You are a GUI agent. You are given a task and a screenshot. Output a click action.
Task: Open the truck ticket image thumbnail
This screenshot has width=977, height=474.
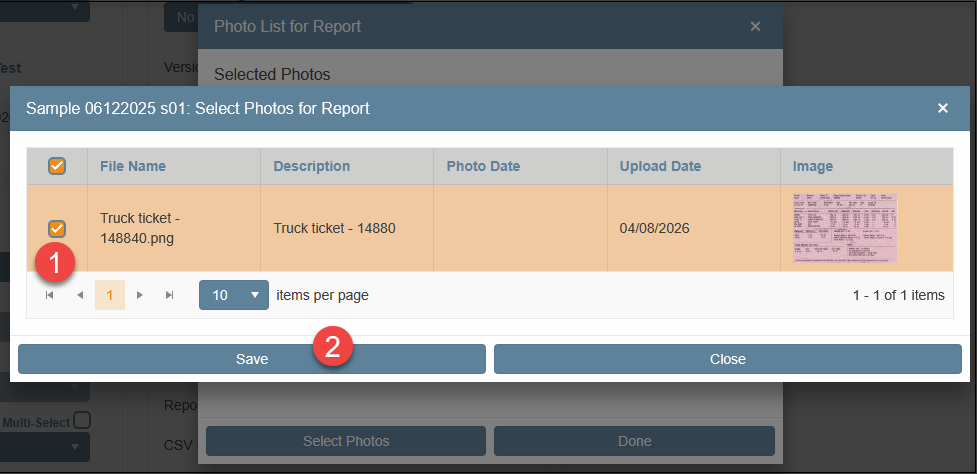[844, 228]
